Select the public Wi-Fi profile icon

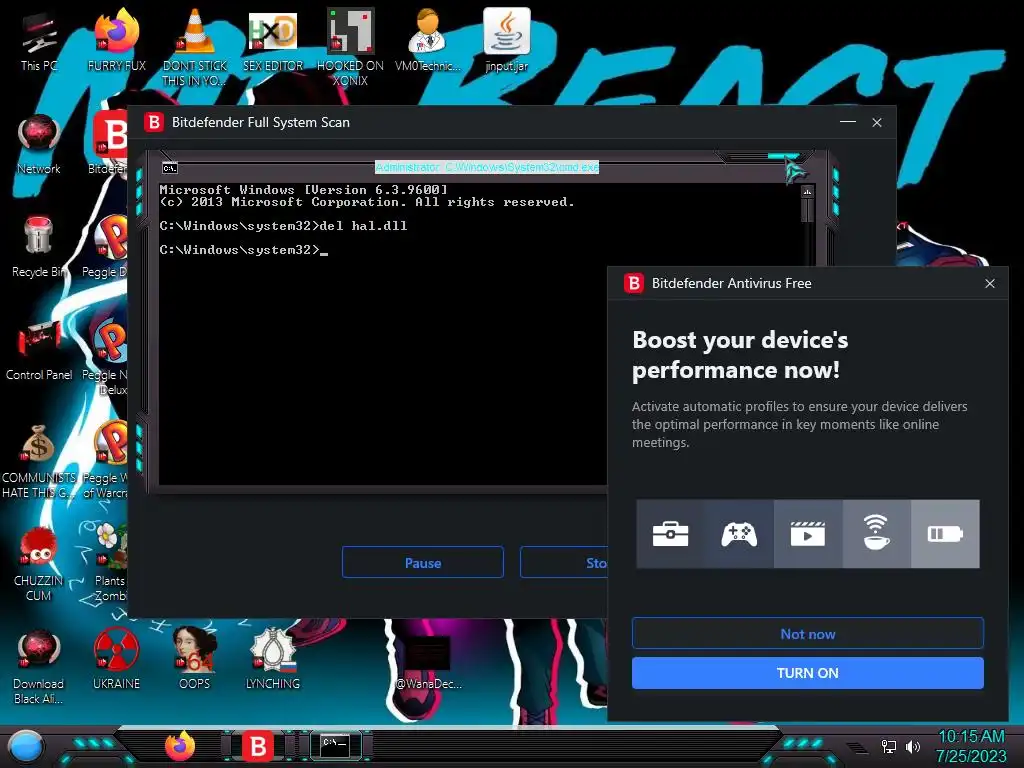pyautogui.click(x=876, y=534)
